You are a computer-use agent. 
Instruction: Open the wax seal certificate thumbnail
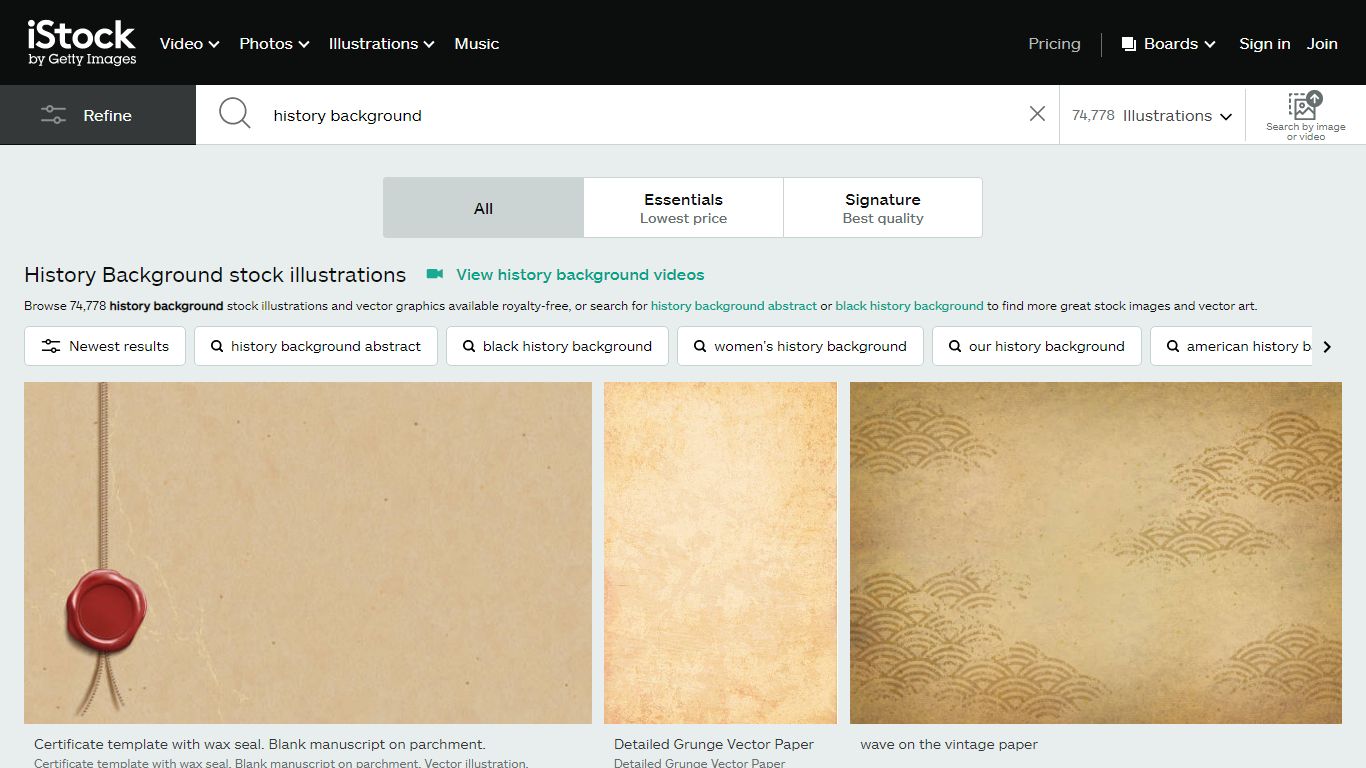point(308,552)
